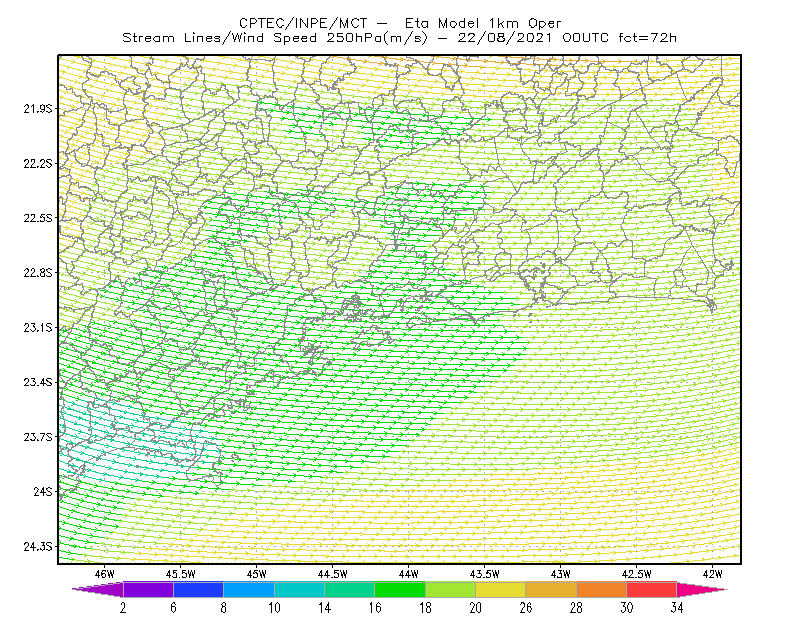Click the '45.5W' longitude label
Screen dimensions: 800x618
181,574
